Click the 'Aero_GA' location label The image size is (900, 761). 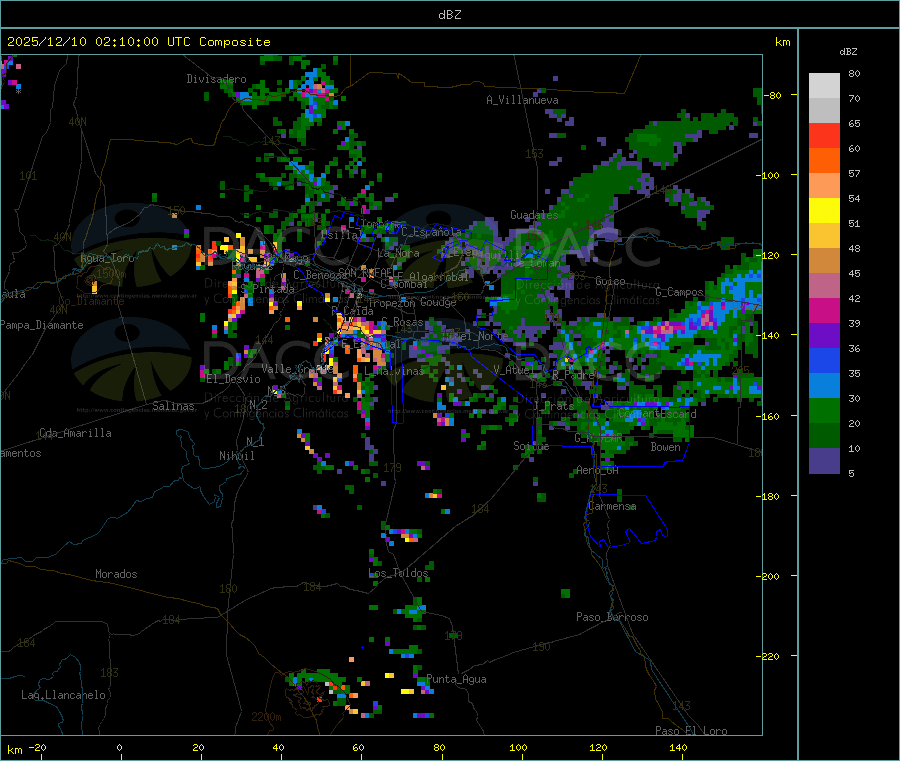click(598, 470)
